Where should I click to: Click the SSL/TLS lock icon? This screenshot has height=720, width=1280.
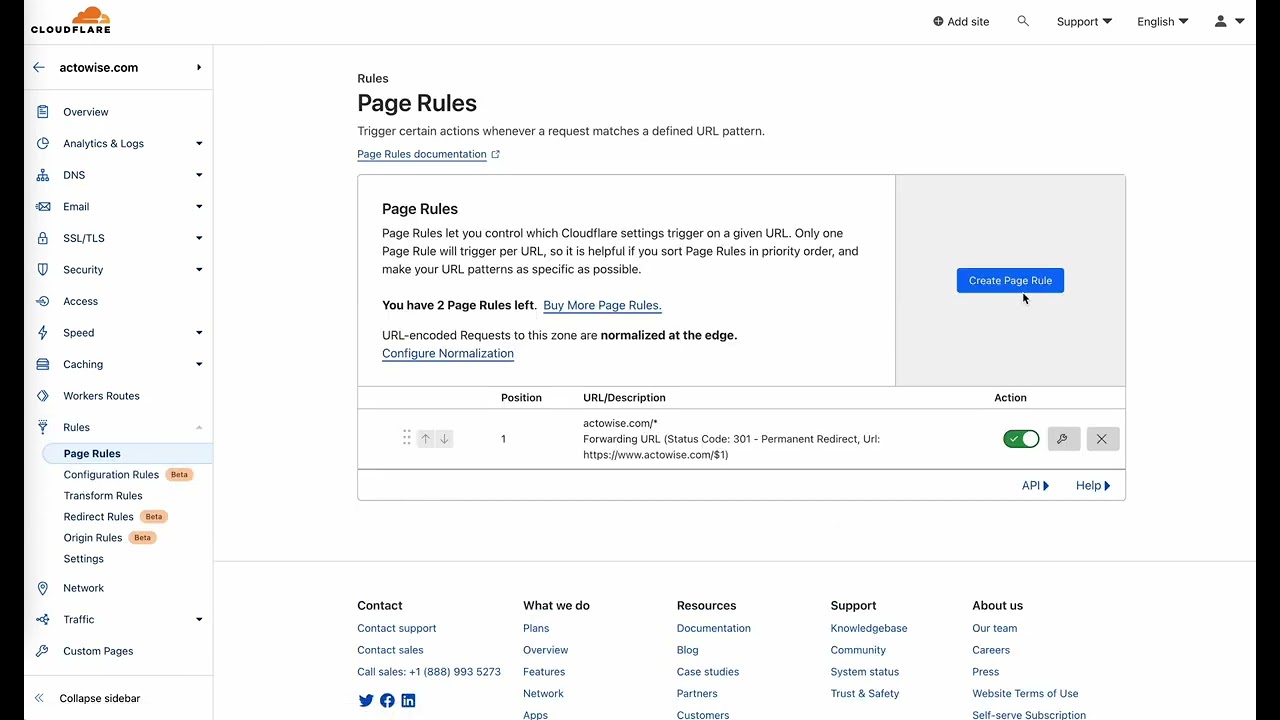pyautogui.click(x=42, y=238)
